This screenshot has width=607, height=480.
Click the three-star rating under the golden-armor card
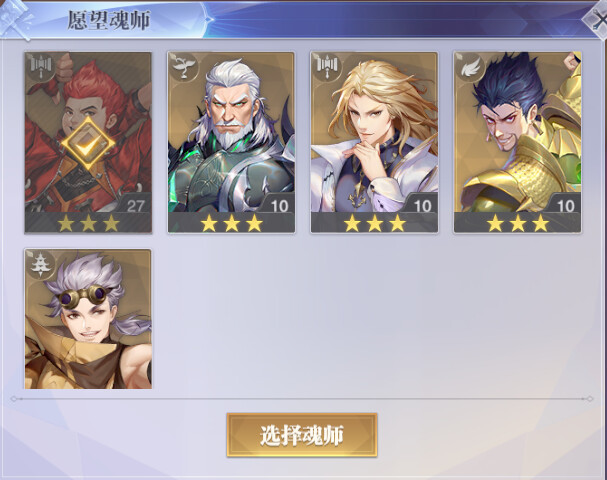(x=518, y=223)
